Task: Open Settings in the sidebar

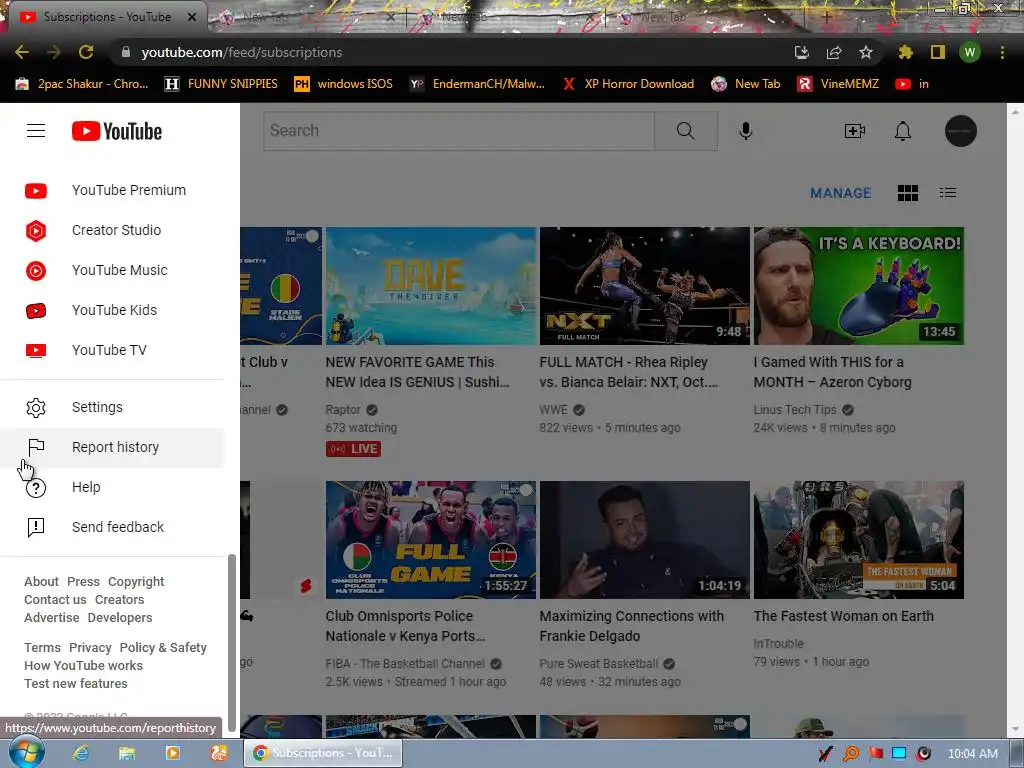Action: point(112,407)
